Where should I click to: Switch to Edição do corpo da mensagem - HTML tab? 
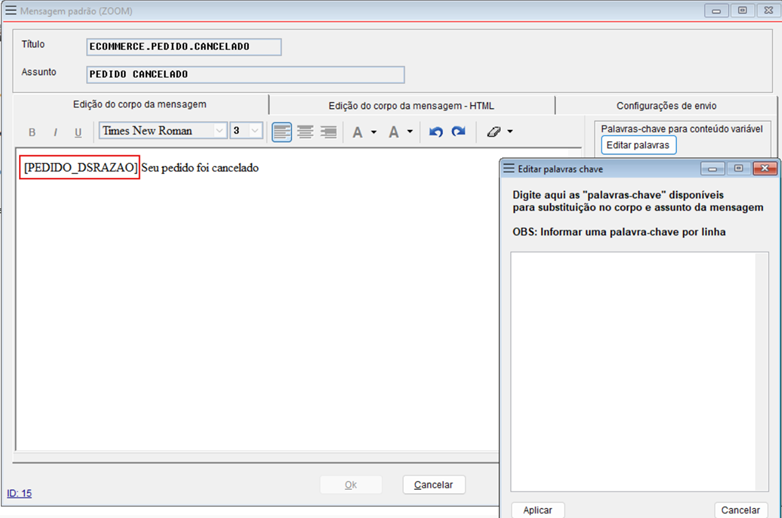tap(411, 105)
